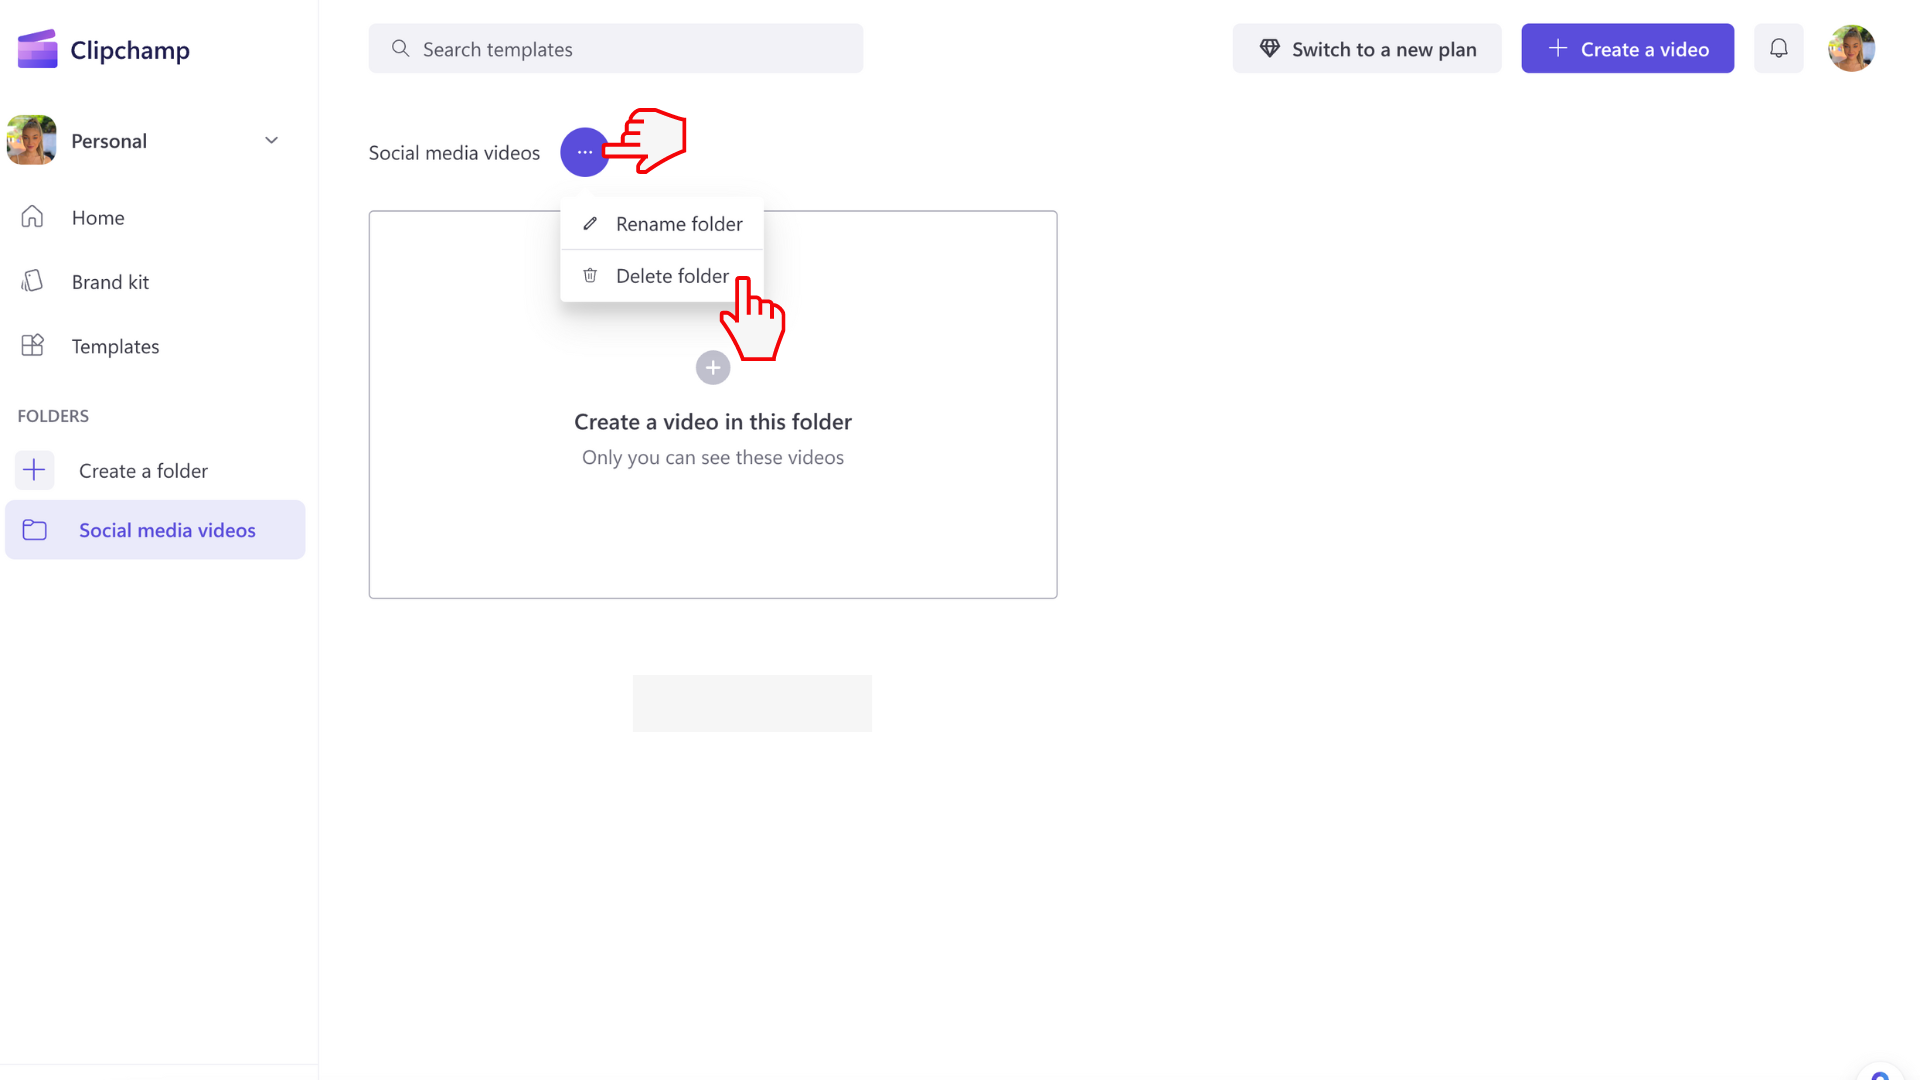Image resolution: width=1920 pixels, height=1080 pixels.
Task: Click the Personal account expander chevron
Action: [272, 140]
